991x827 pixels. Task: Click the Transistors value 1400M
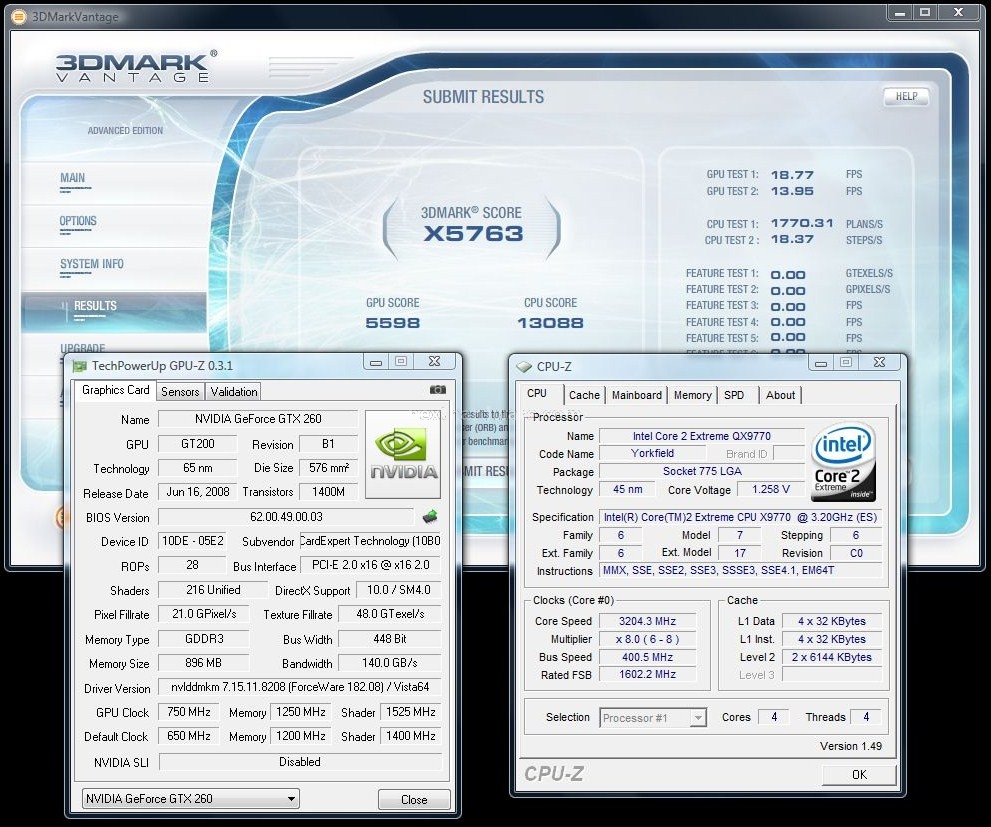(328, 492)
